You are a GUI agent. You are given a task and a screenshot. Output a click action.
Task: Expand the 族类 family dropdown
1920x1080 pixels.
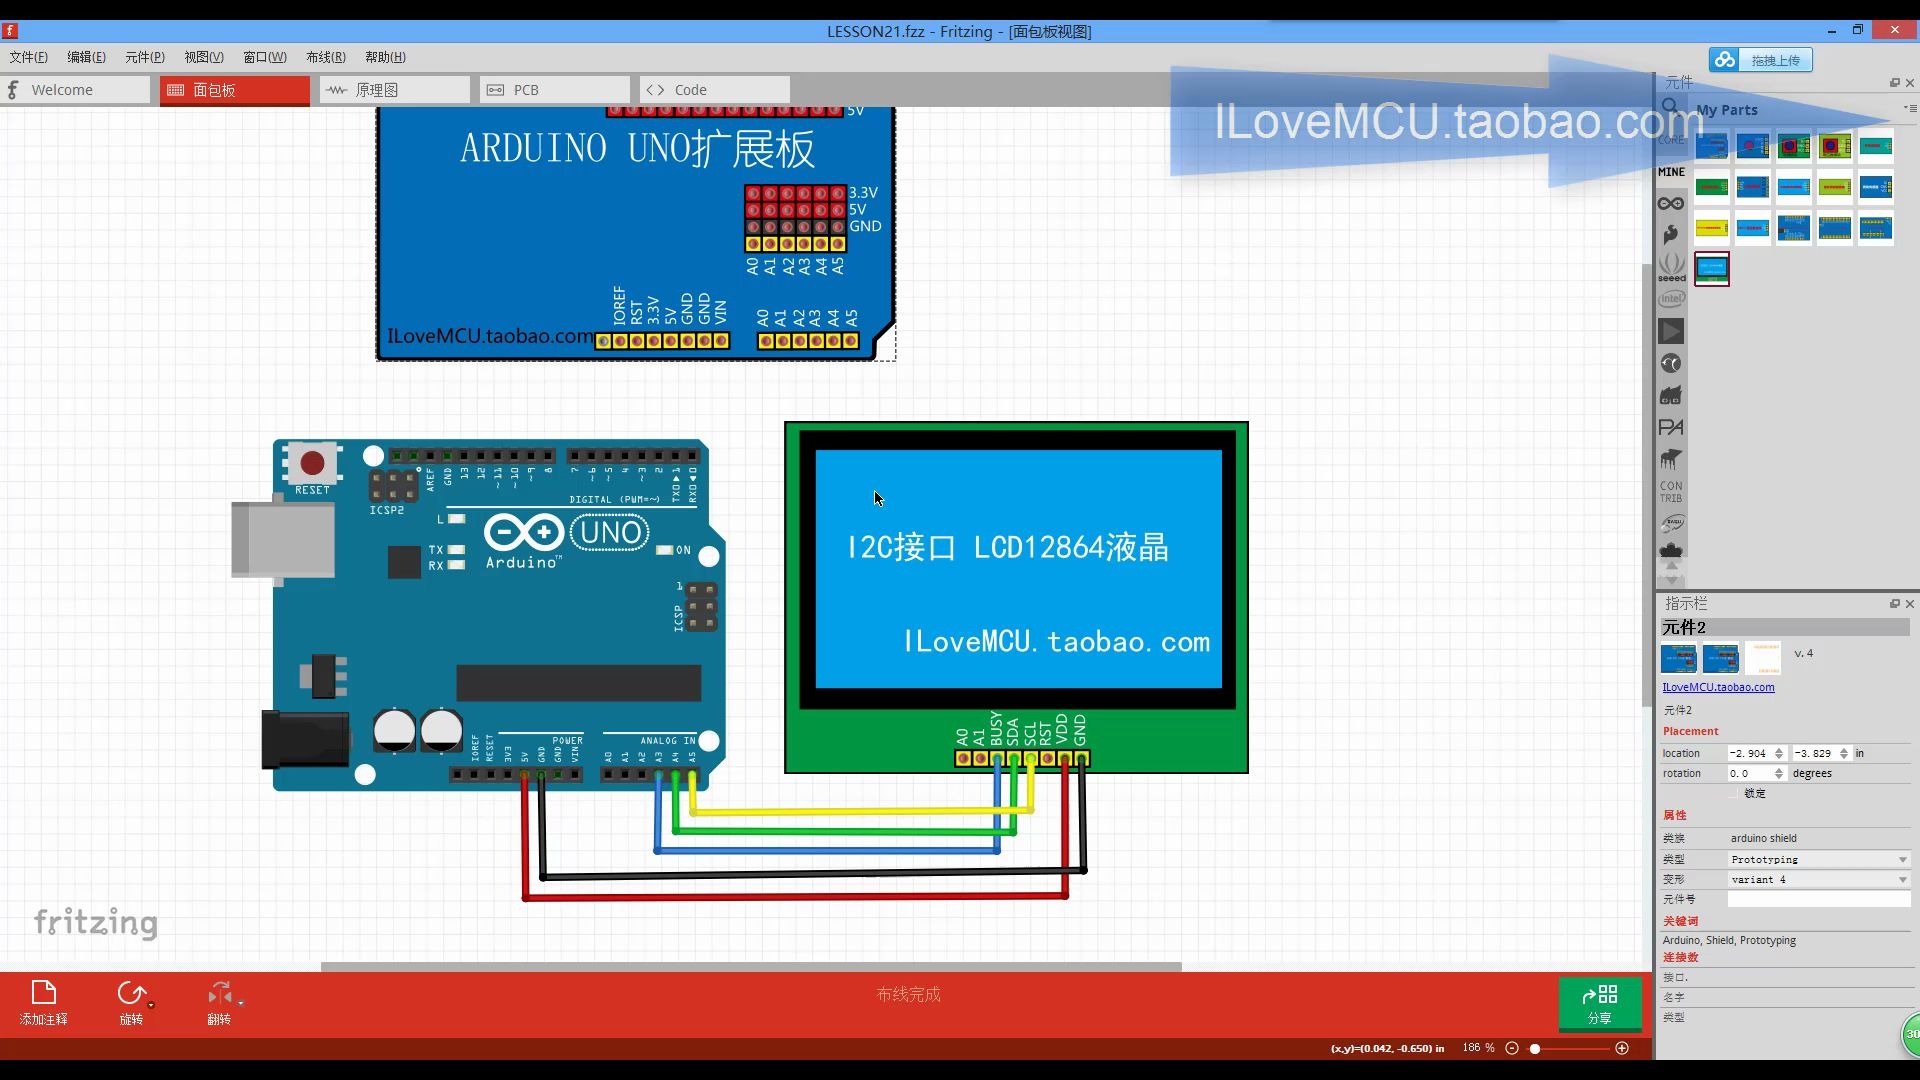pos(1820,837)
